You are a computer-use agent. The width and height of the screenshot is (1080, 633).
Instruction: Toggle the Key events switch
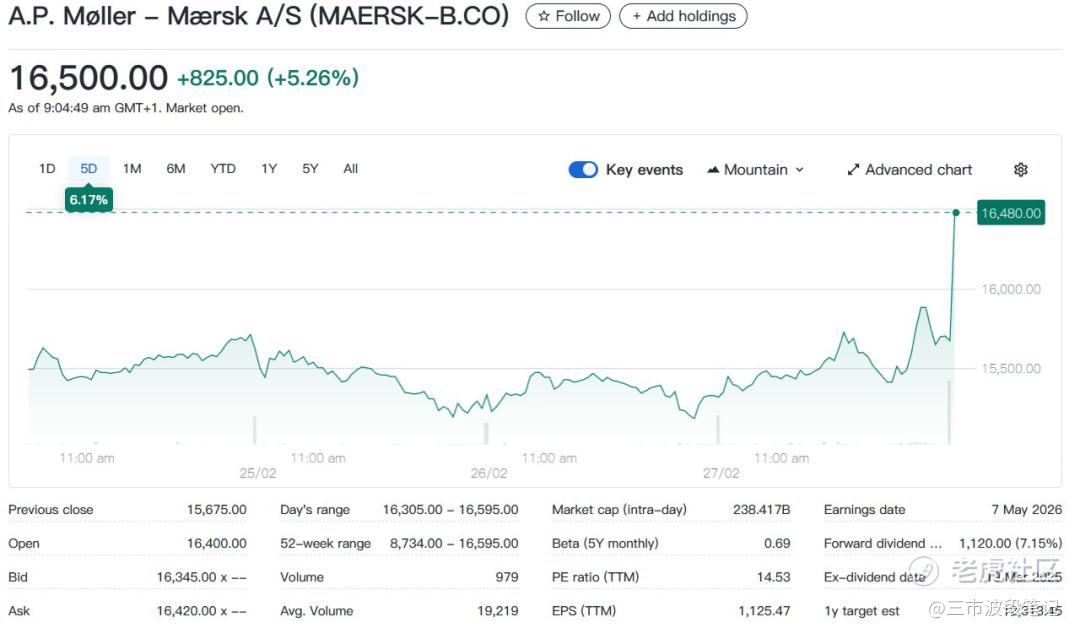583,170
